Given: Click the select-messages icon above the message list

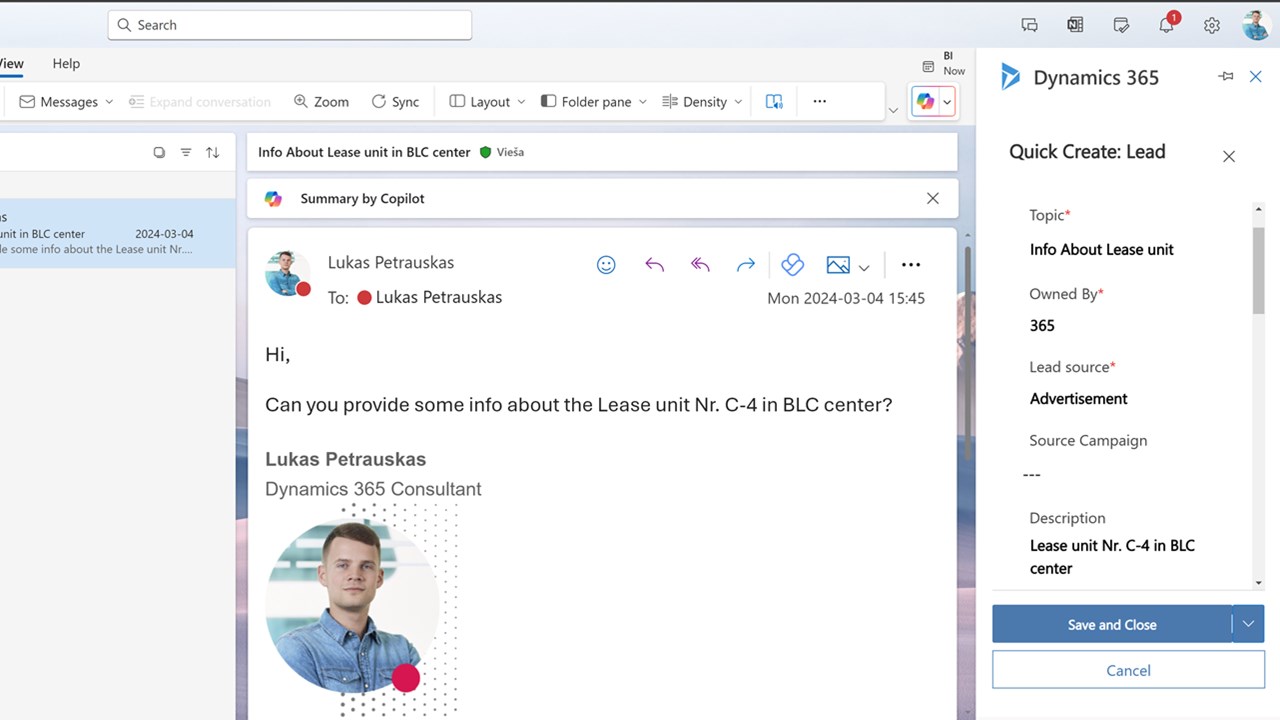Looking at the screenshot, I should click(159, 152).
